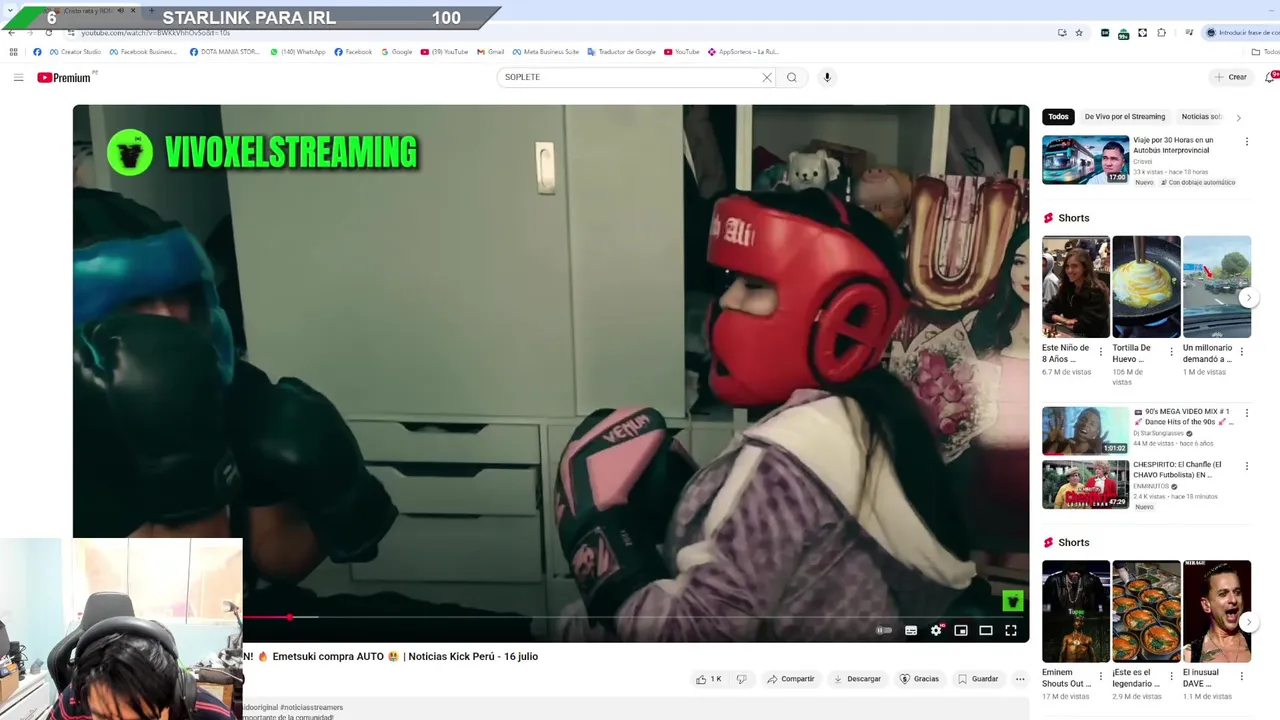Save video with the Guardar button
This screenshot has width=1280, height=720.
tap(978, 679)
